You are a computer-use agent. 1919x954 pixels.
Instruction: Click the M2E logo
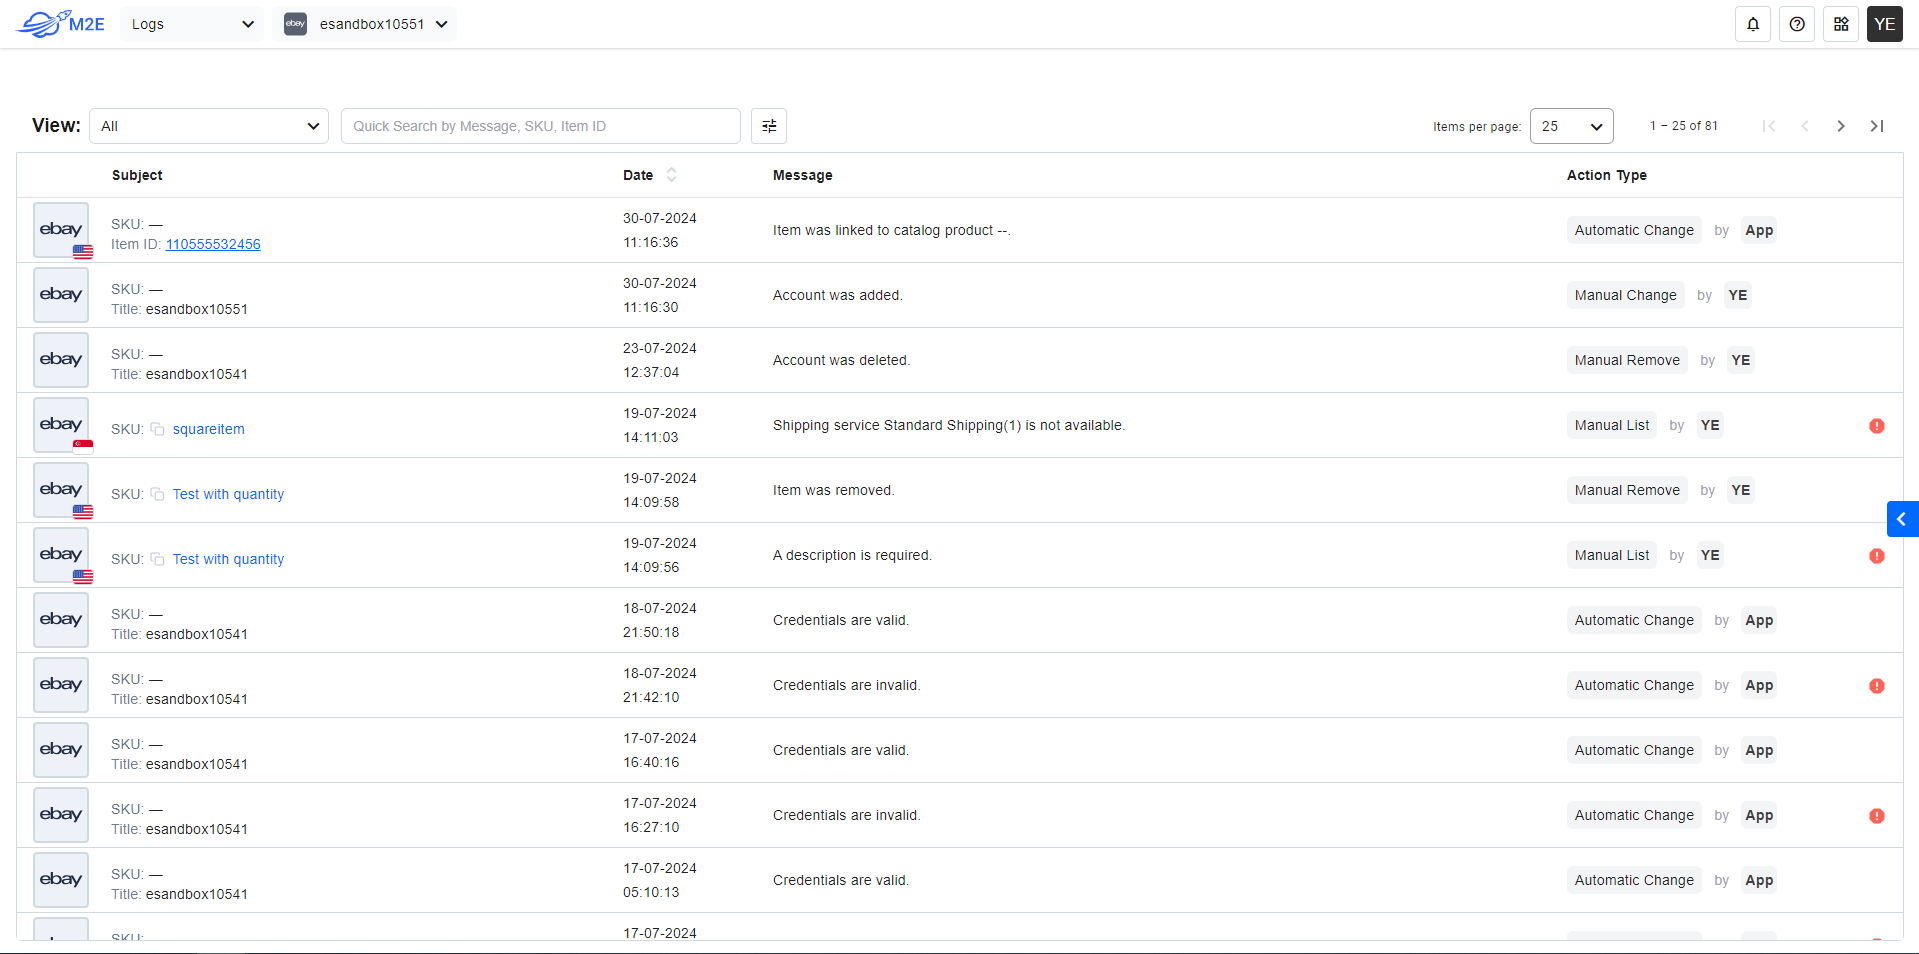coord(61,24)
